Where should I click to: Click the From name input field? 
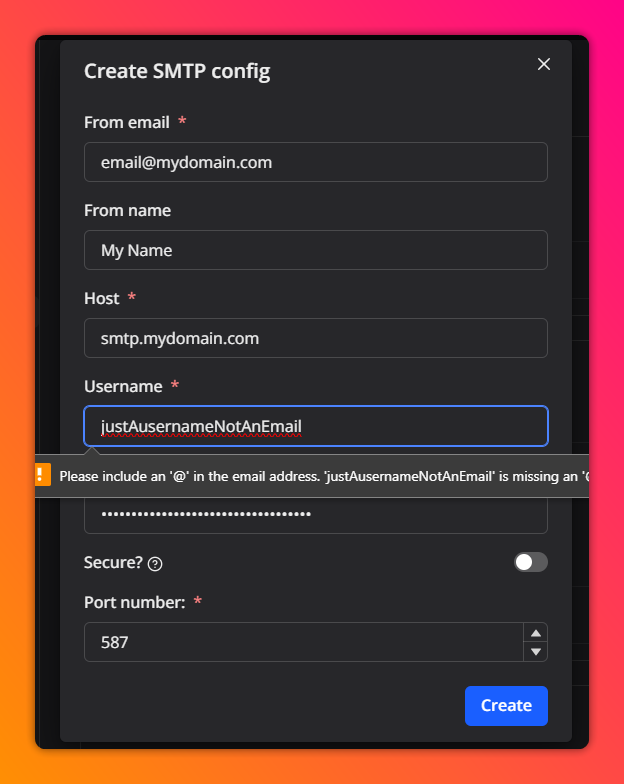pyautogui.click(x=316, y=250)
